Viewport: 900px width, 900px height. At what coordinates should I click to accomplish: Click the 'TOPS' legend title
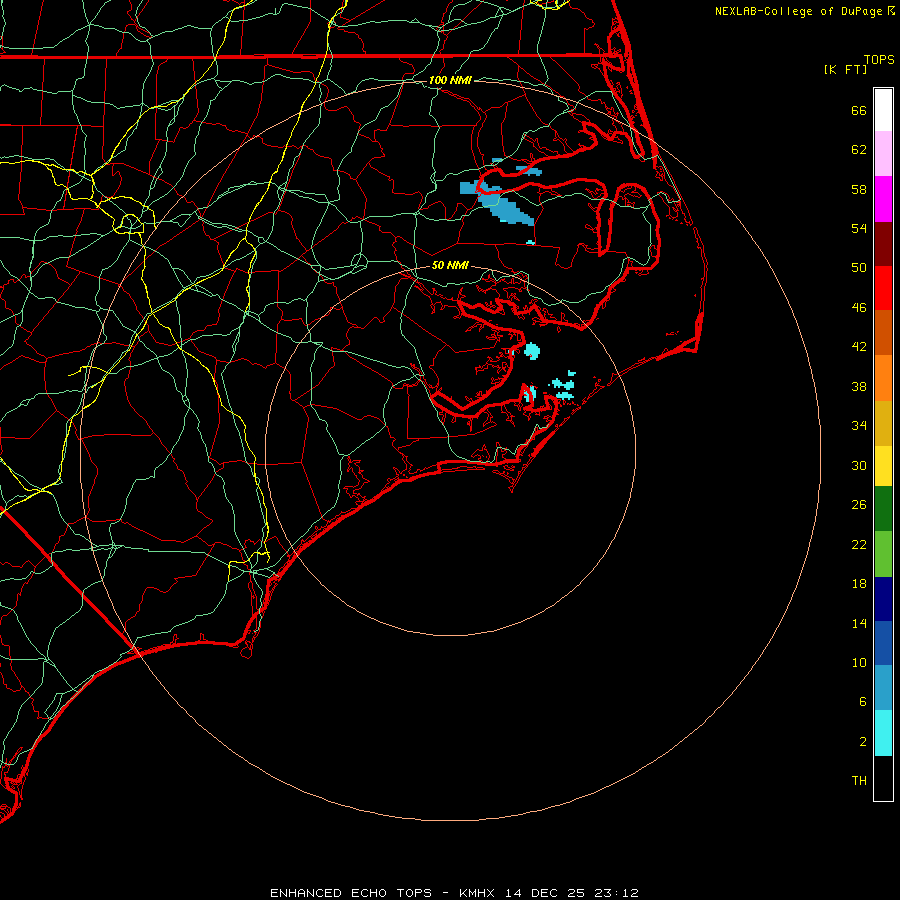(879, 59)
